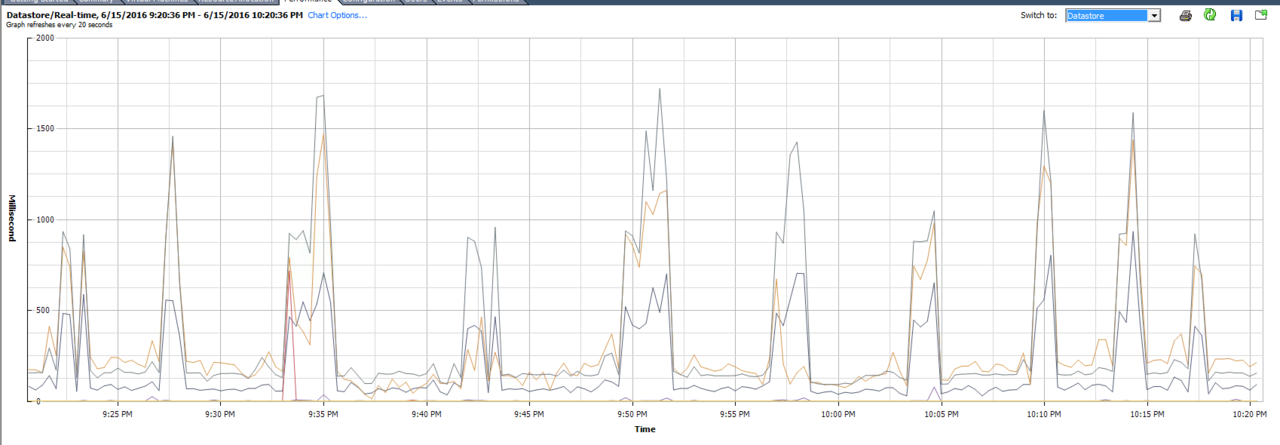
Task: Click the peak at 10:10 PM
Action: (x=1044, y=111)
